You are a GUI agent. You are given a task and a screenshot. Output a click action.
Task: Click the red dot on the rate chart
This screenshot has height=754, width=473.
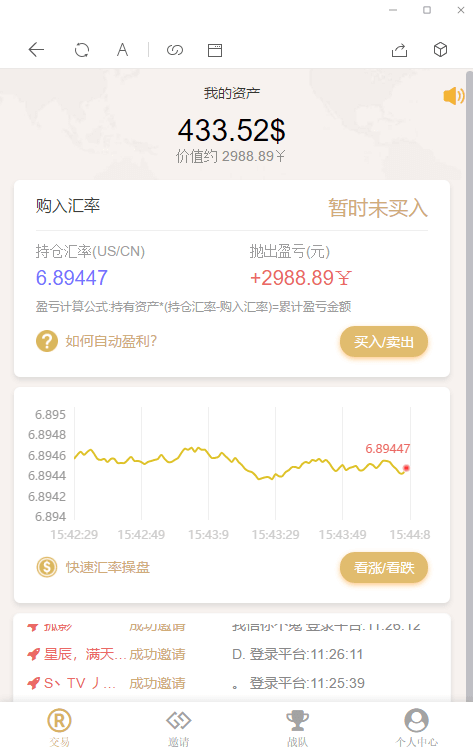pos(406,468)
